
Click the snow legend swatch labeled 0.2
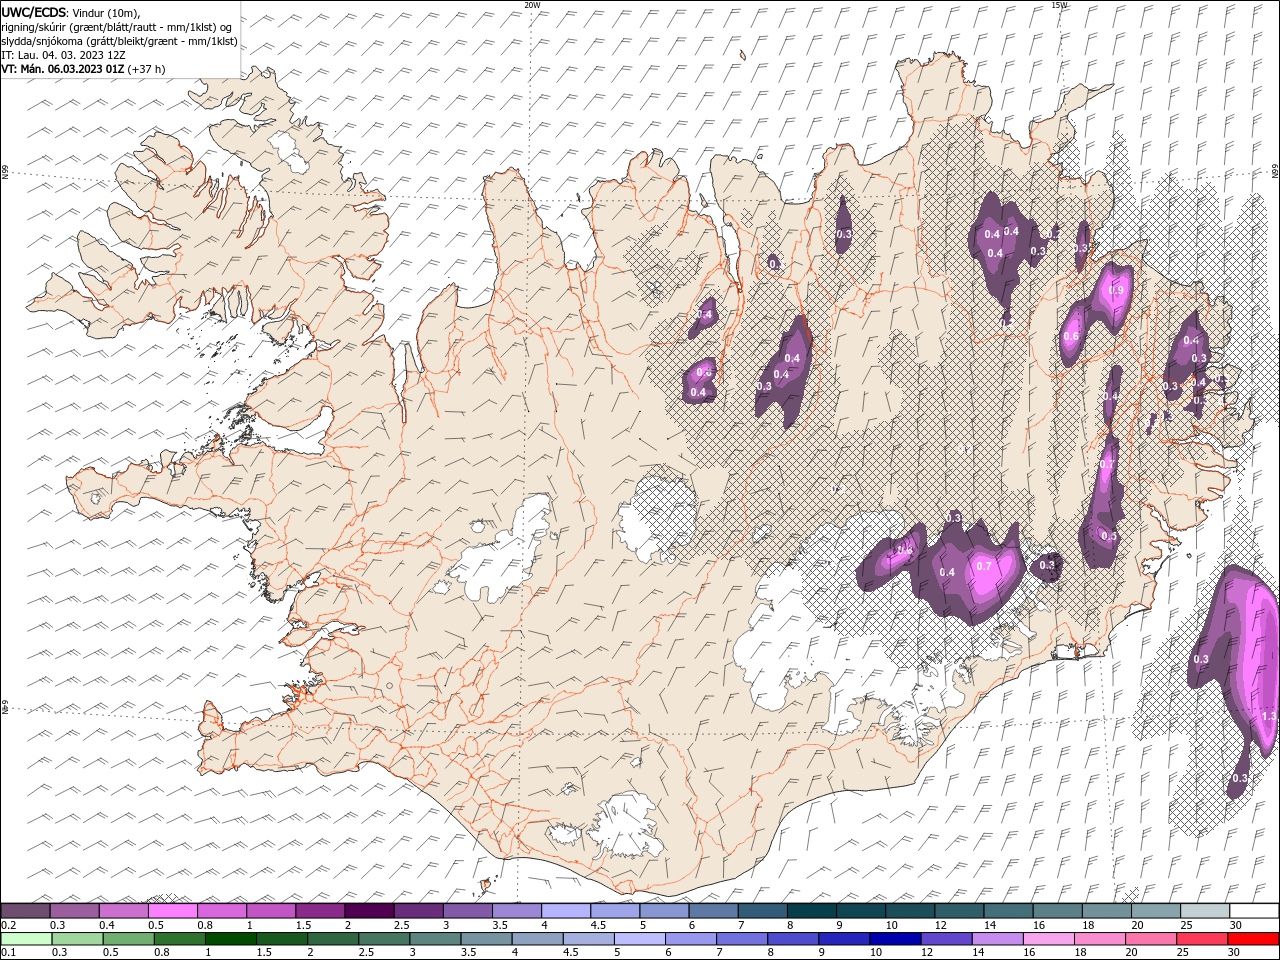pyautogui.click(x=26, y=911)
